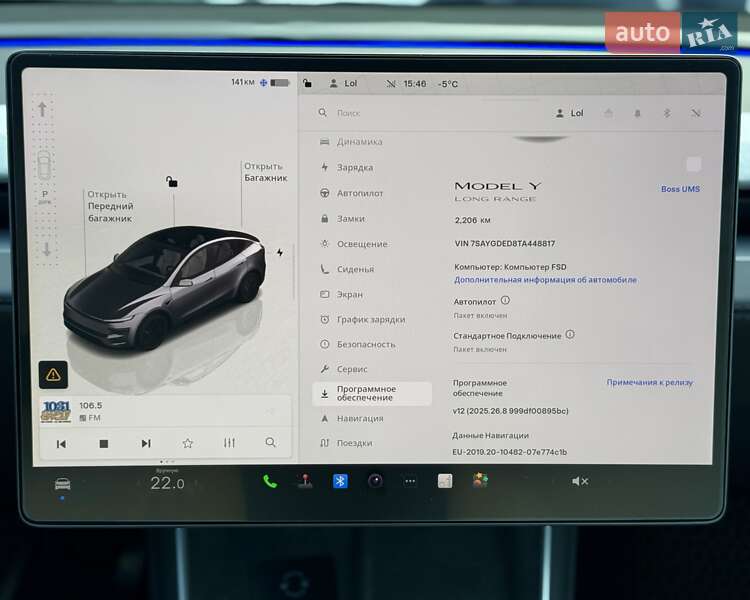
Task: Unmute the volume speaker icon
Action: pos(580,481)
